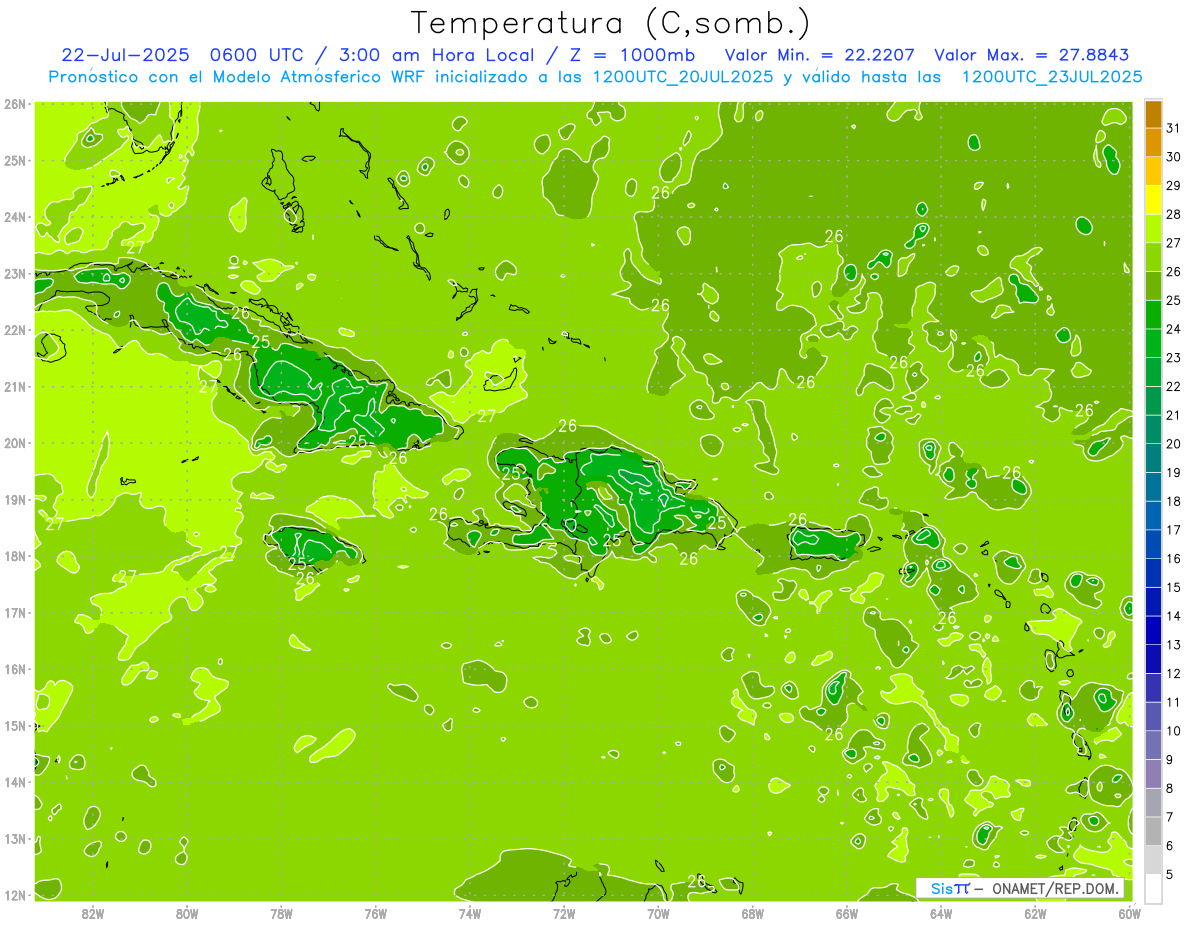The width and height of the screenshot is (1200, 927).
Task: Click the yellow legend band between 28 and 29
Action: coord(1153,199)
